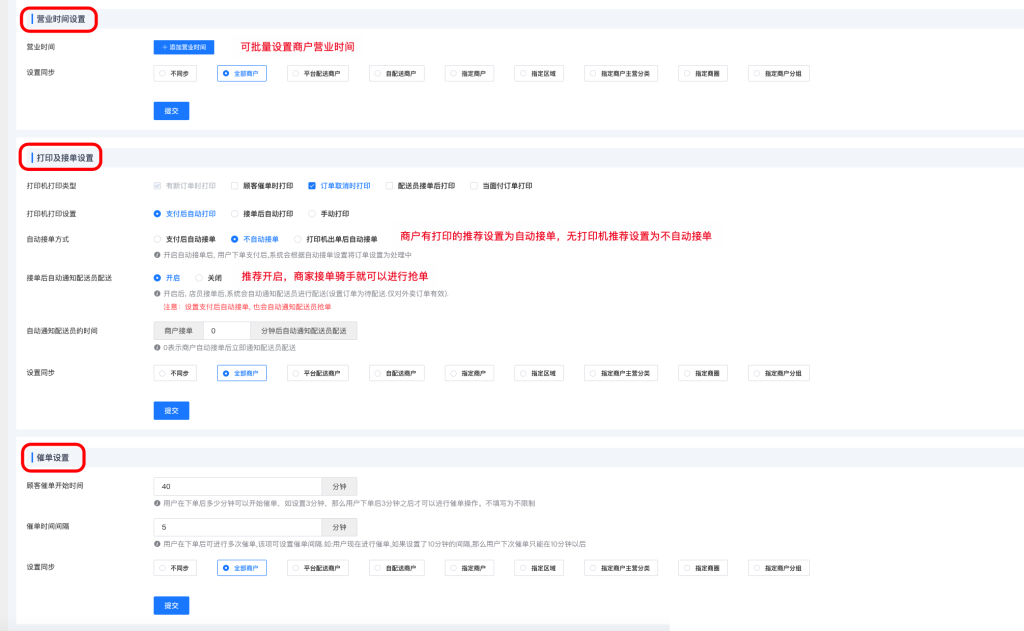Enable 配送员接单后打印 checkbox
This screenshot has height=631, width=1024.
point(389,186)
